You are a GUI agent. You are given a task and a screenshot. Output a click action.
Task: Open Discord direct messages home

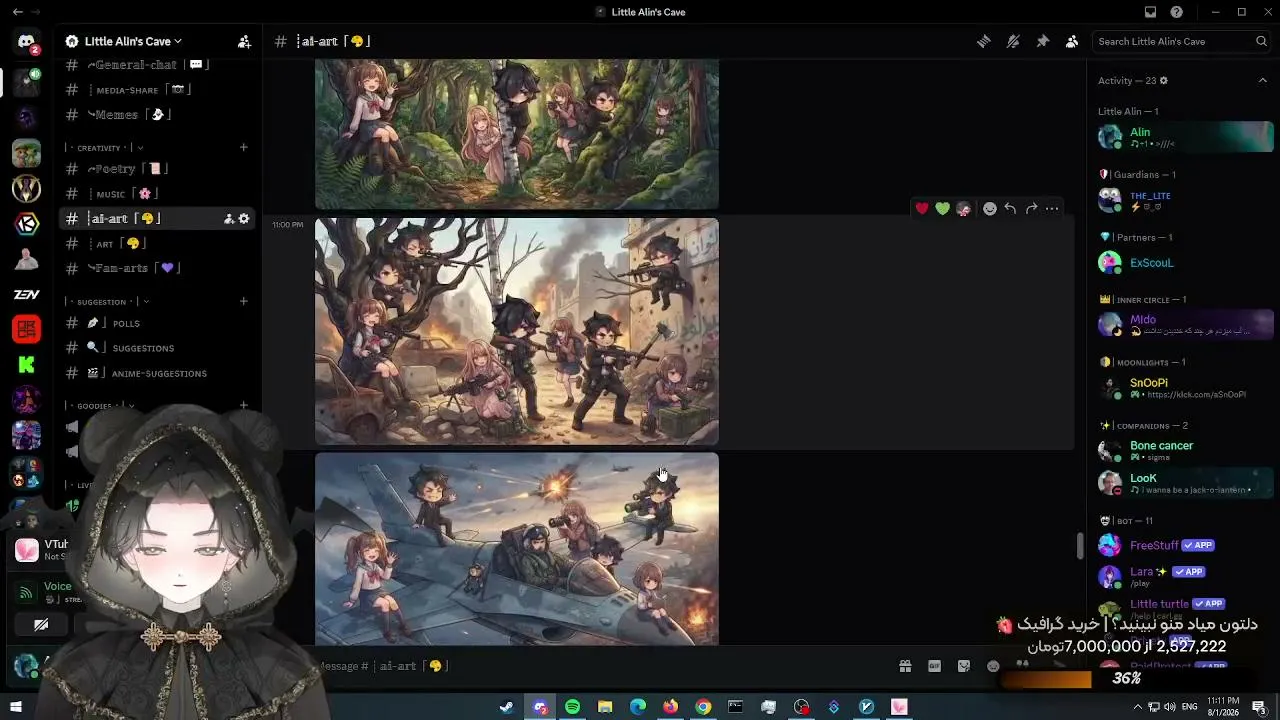tap(27, 42)
